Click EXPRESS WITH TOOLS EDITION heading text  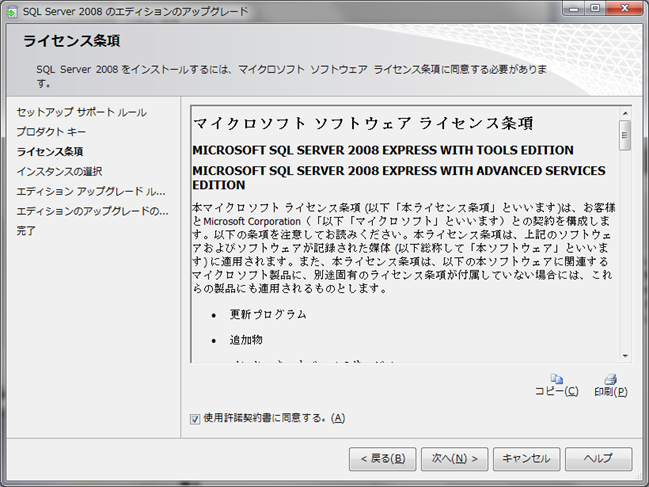[383, 150]
